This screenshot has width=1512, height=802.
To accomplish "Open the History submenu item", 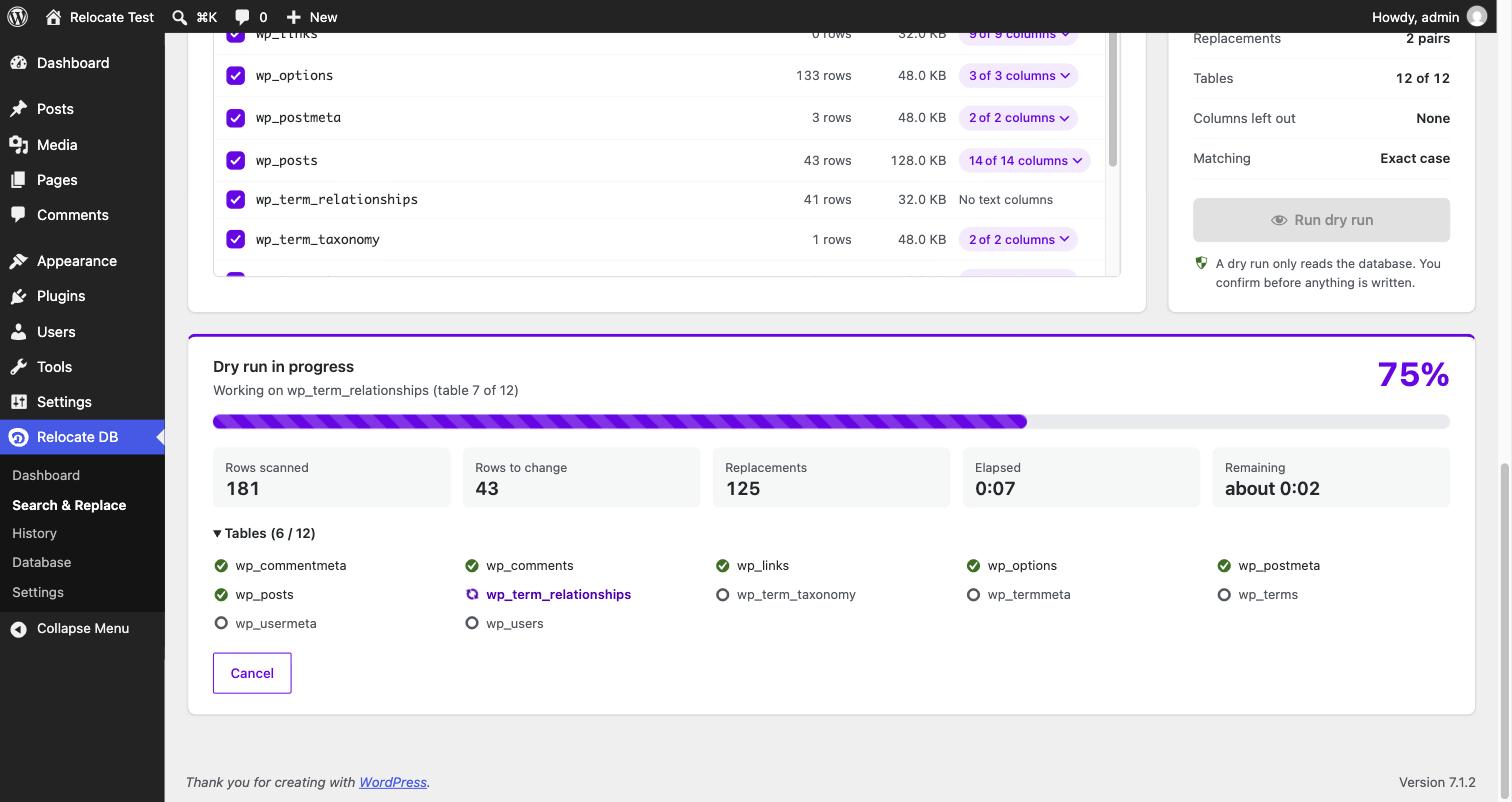I will 34,533.
